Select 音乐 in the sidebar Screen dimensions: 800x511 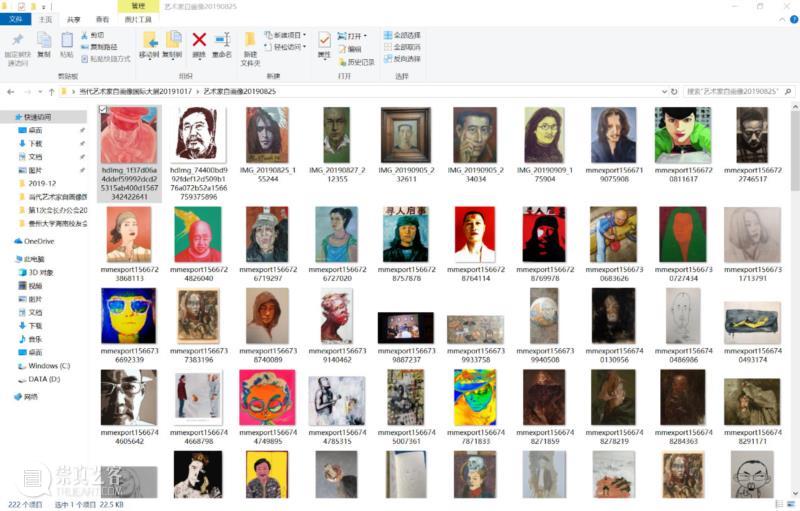[x=31, y=339]
